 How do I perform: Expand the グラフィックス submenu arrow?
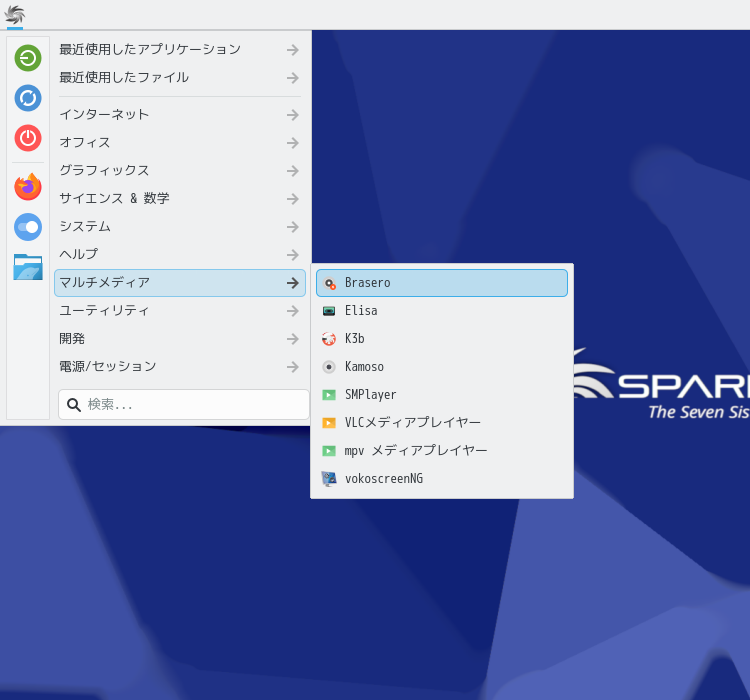pos(293,171)
